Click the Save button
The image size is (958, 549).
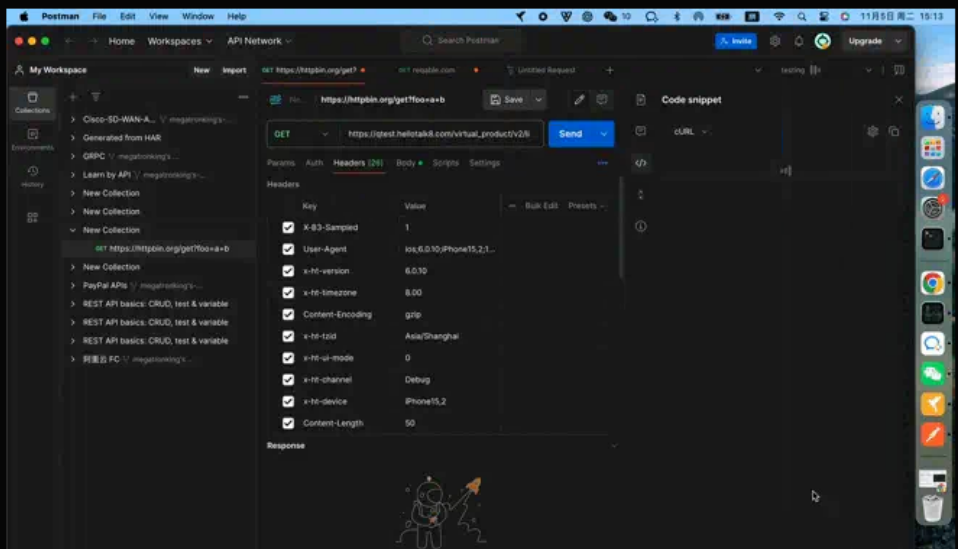pos(507,100)
